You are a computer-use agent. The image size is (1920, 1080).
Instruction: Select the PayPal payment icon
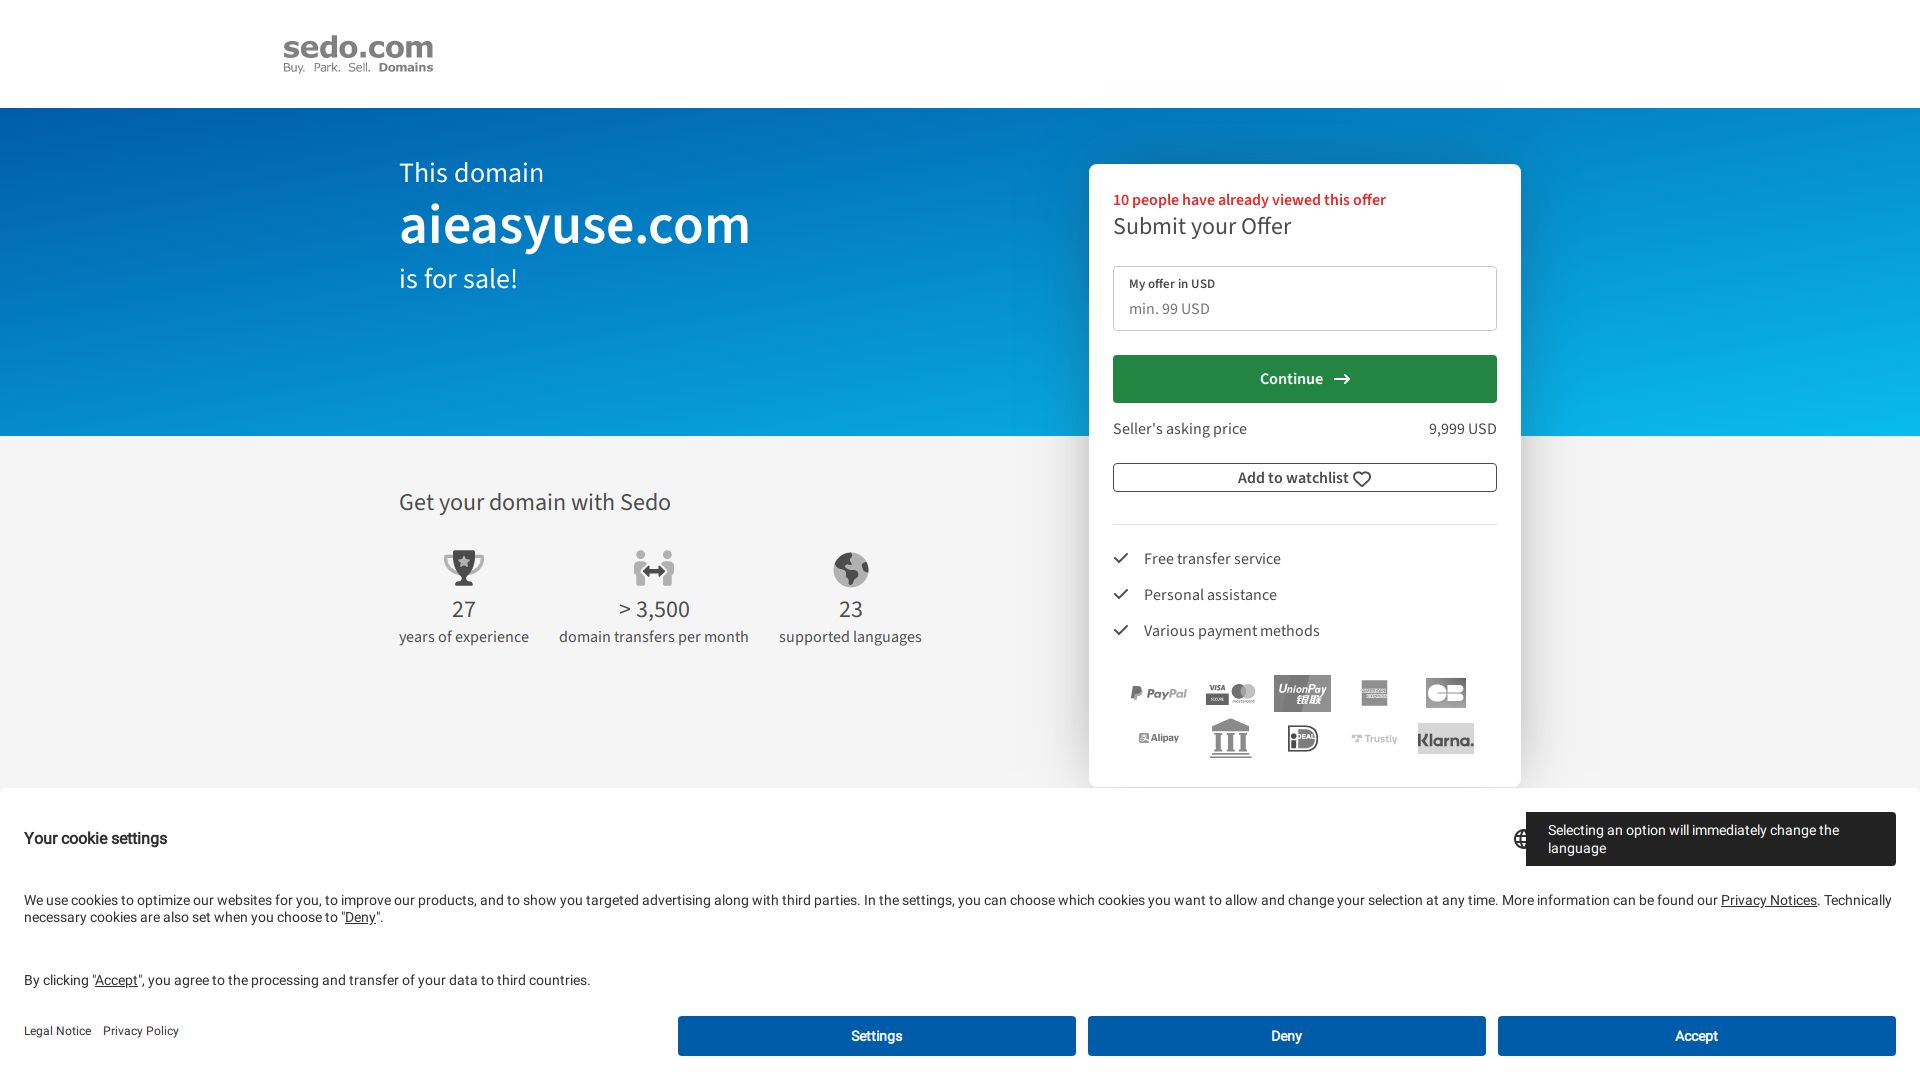(1159, 692)
